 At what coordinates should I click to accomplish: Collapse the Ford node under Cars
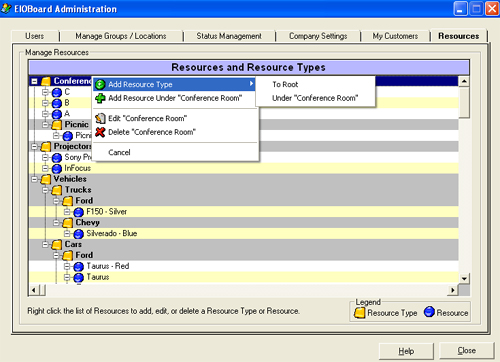(x=56, y=255)
